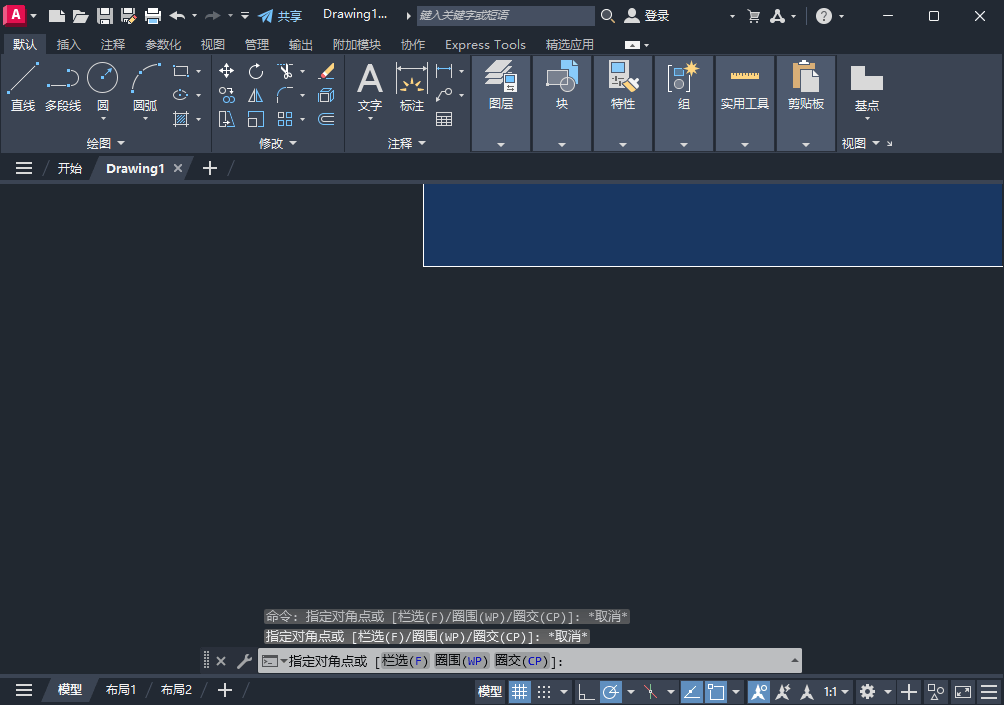Toggle grid display in the status bar
This screenshot has width=1004, height=705.
tap(519, 691)
